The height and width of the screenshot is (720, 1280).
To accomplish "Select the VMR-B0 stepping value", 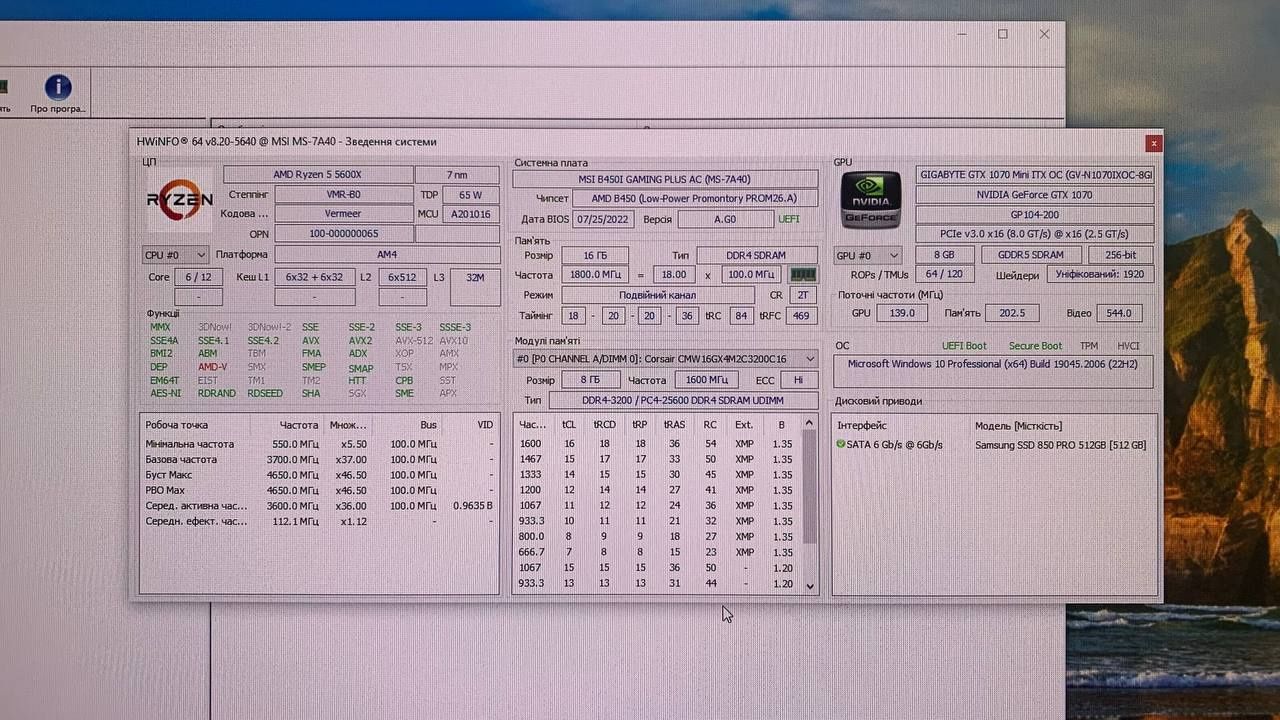I will 343,195.
